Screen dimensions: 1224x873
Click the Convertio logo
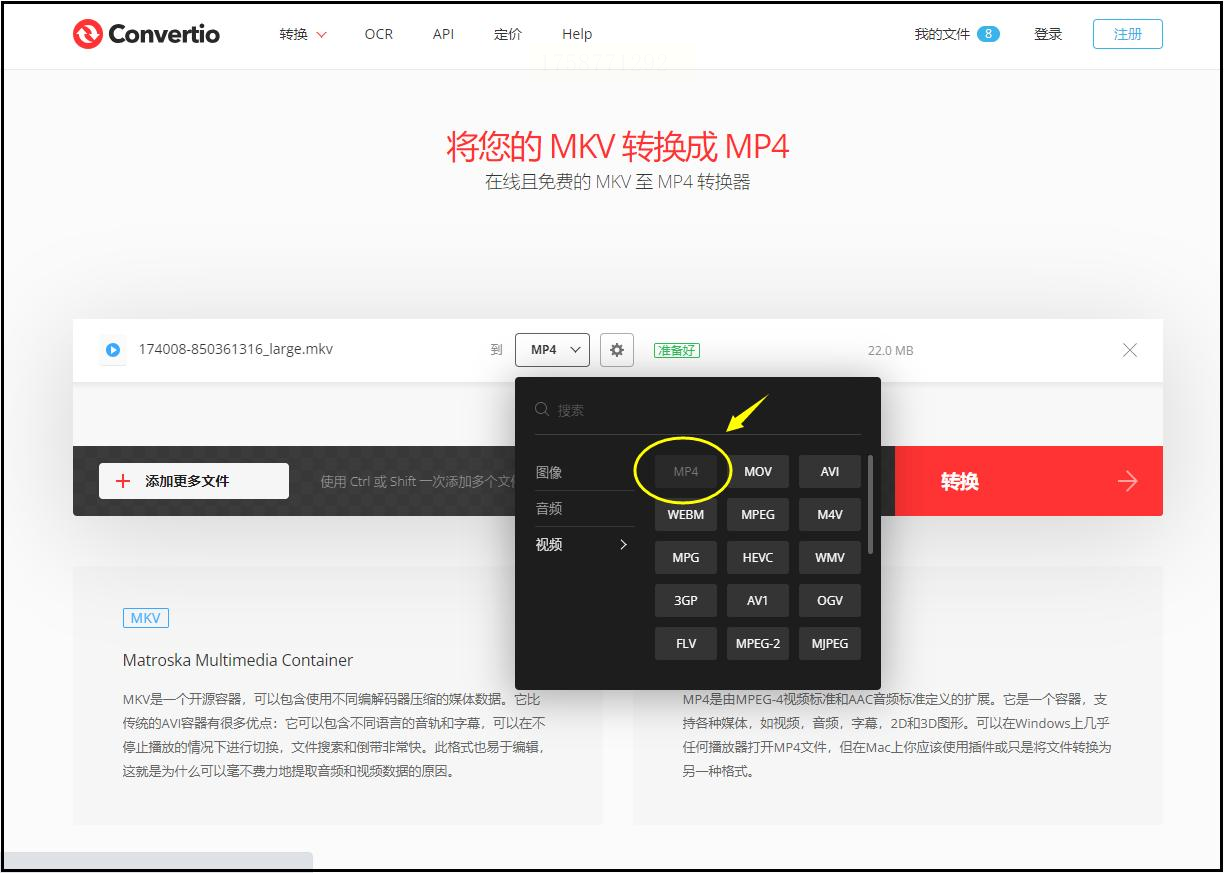146,34
